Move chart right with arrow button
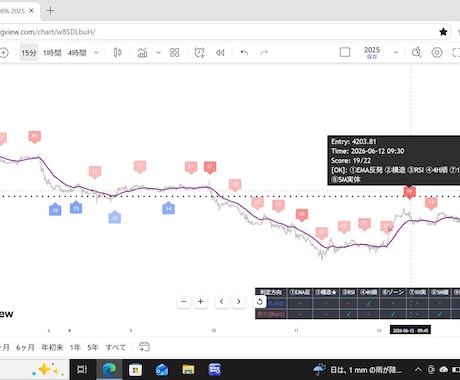Screen dimensions: 460x380 tap(239, 302)
